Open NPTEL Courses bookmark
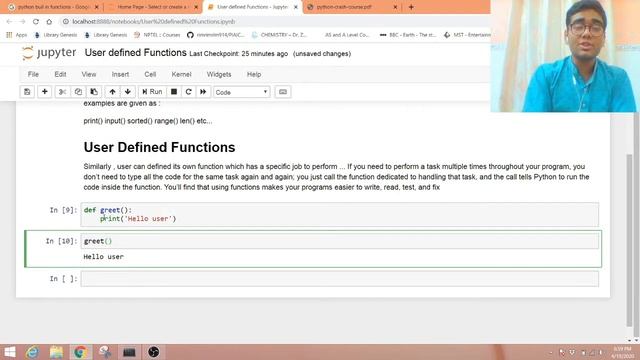 point(157,35)
